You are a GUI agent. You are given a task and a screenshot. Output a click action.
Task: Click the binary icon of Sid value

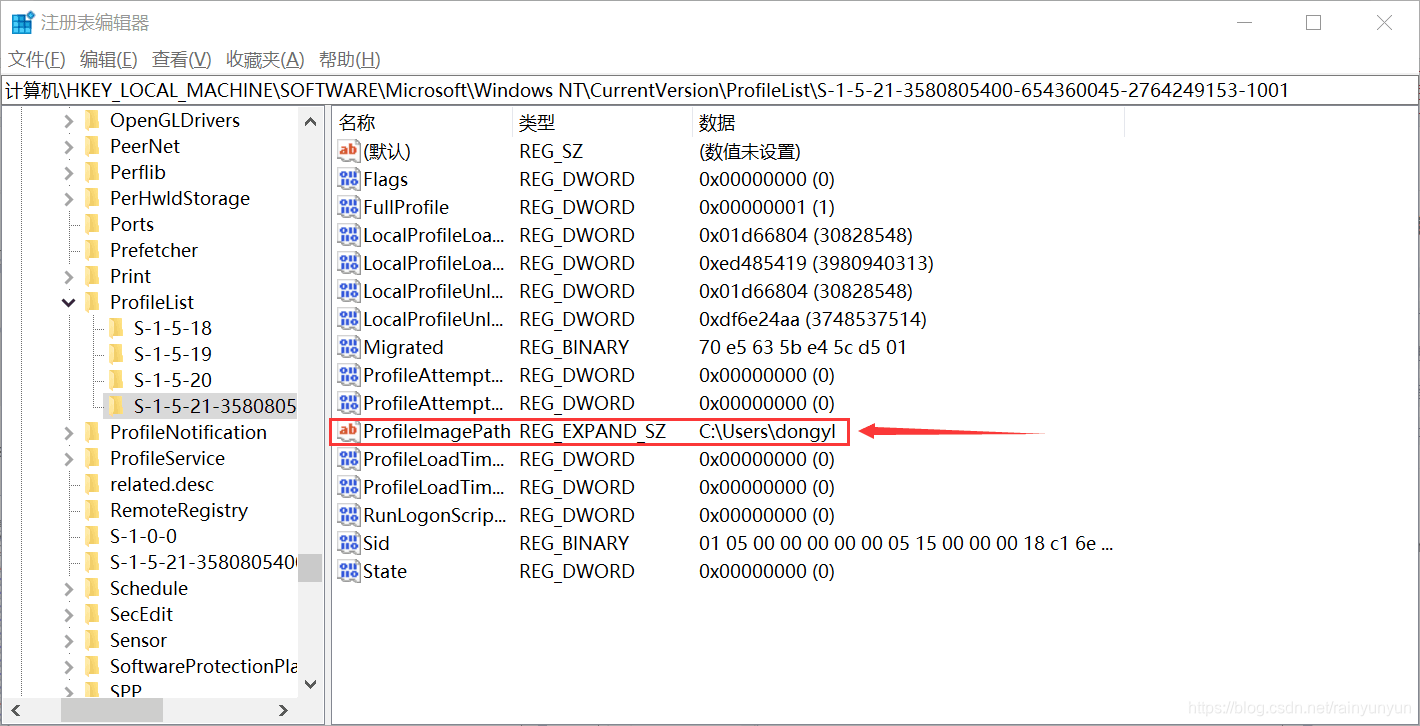tap(348, 543)
